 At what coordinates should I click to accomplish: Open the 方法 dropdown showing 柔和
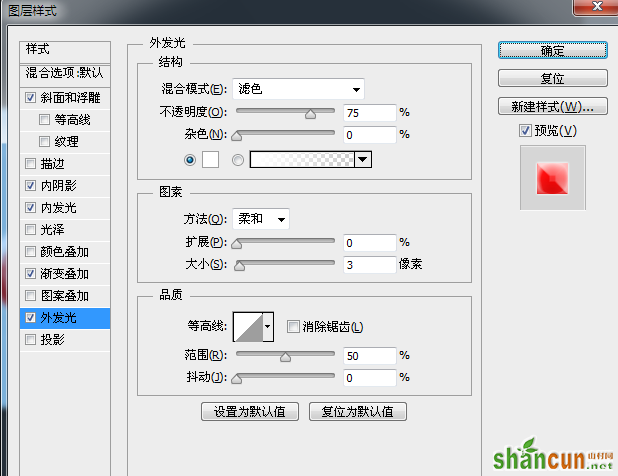tap(261, 219)
